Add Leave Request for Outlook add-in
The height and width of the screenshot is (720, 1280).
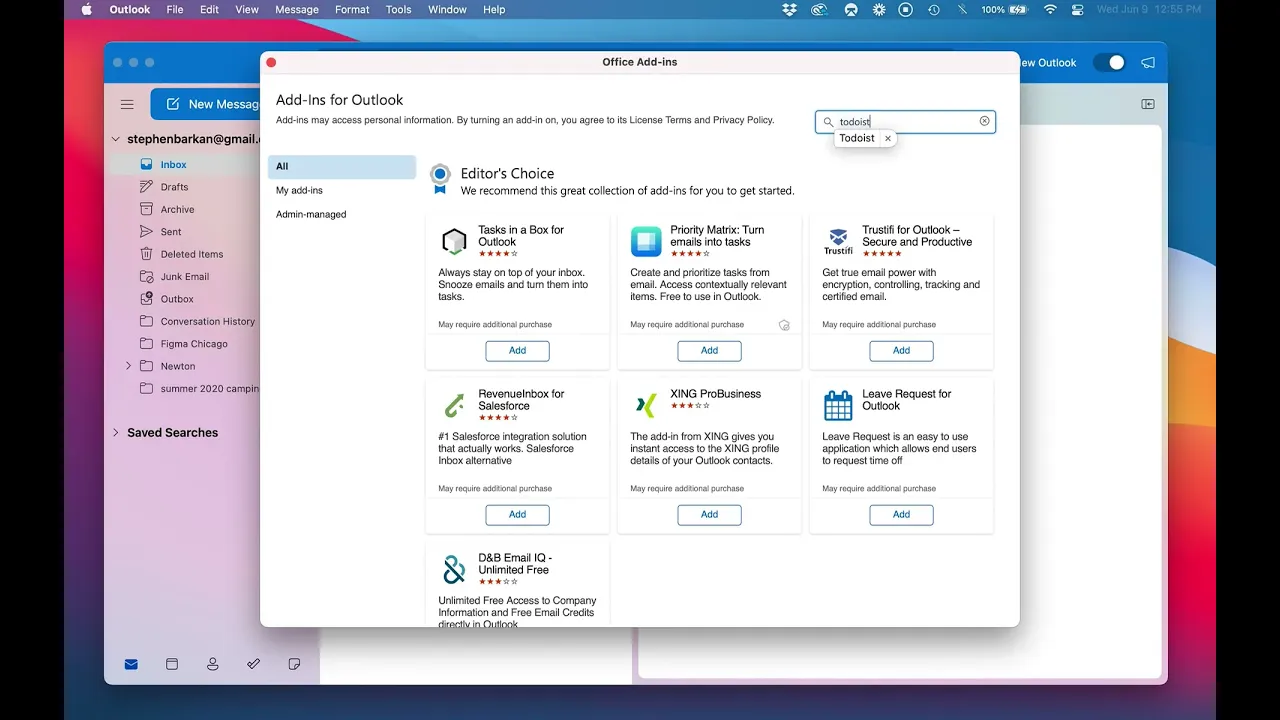[x=901, y=515]
